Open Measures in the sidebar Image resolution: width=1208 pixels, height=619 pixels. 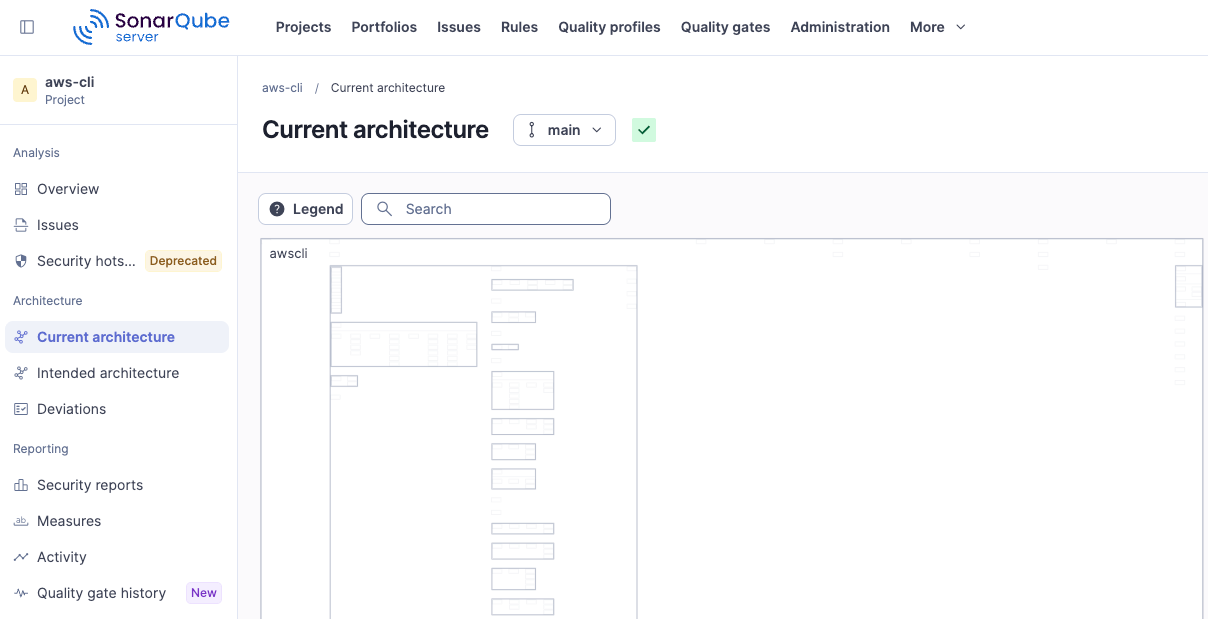(x=117, y=521)
